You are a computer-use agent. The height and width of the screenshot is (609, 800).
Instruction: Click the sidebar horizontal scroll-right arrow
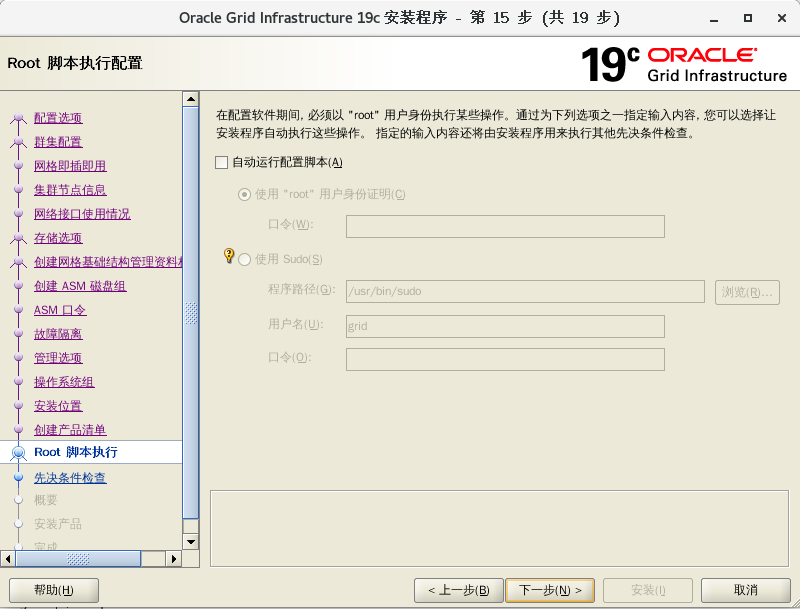(173, 559)
